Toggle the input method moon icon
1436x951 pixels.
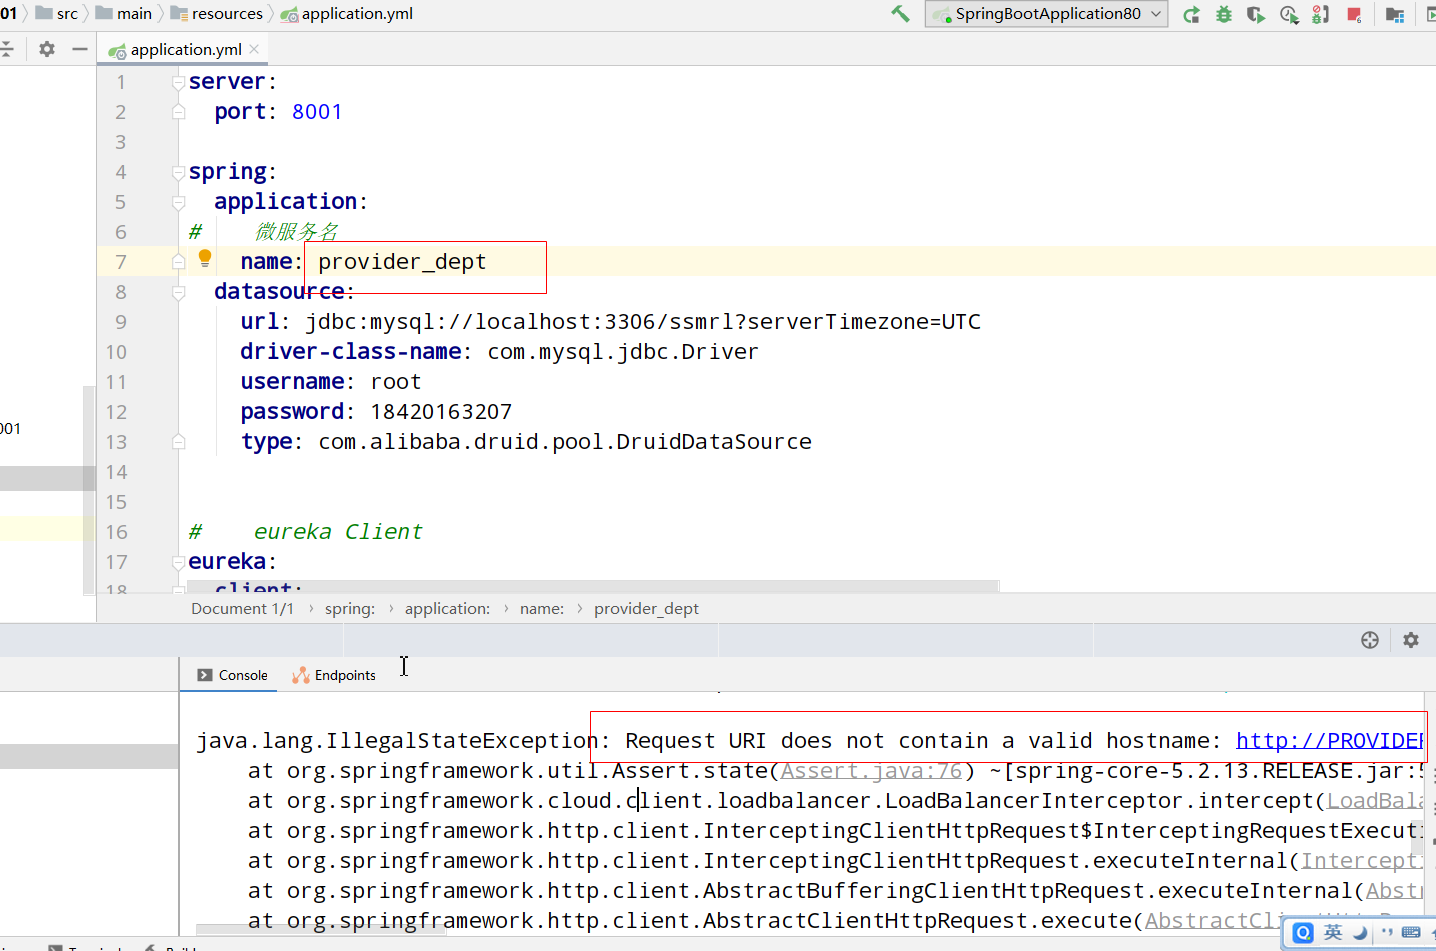[x=1360, y=933]
